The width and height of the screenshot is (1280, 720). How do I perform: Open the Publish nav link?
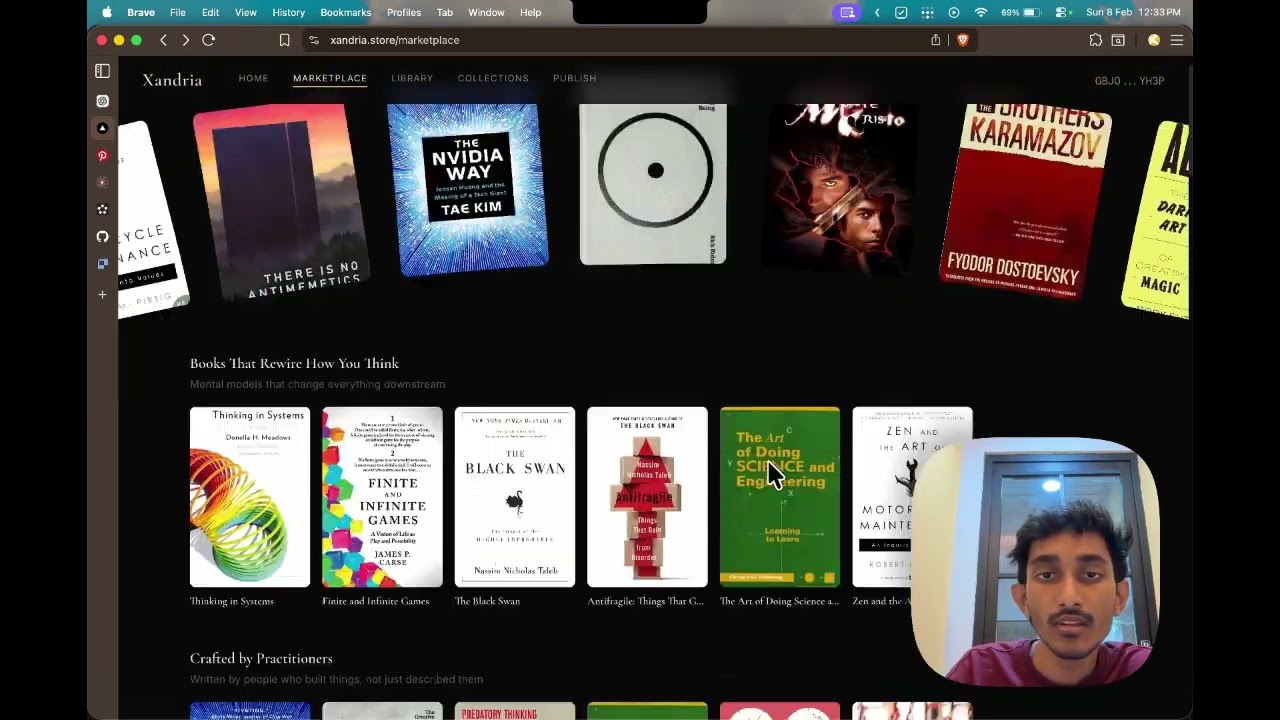point(574,78)
